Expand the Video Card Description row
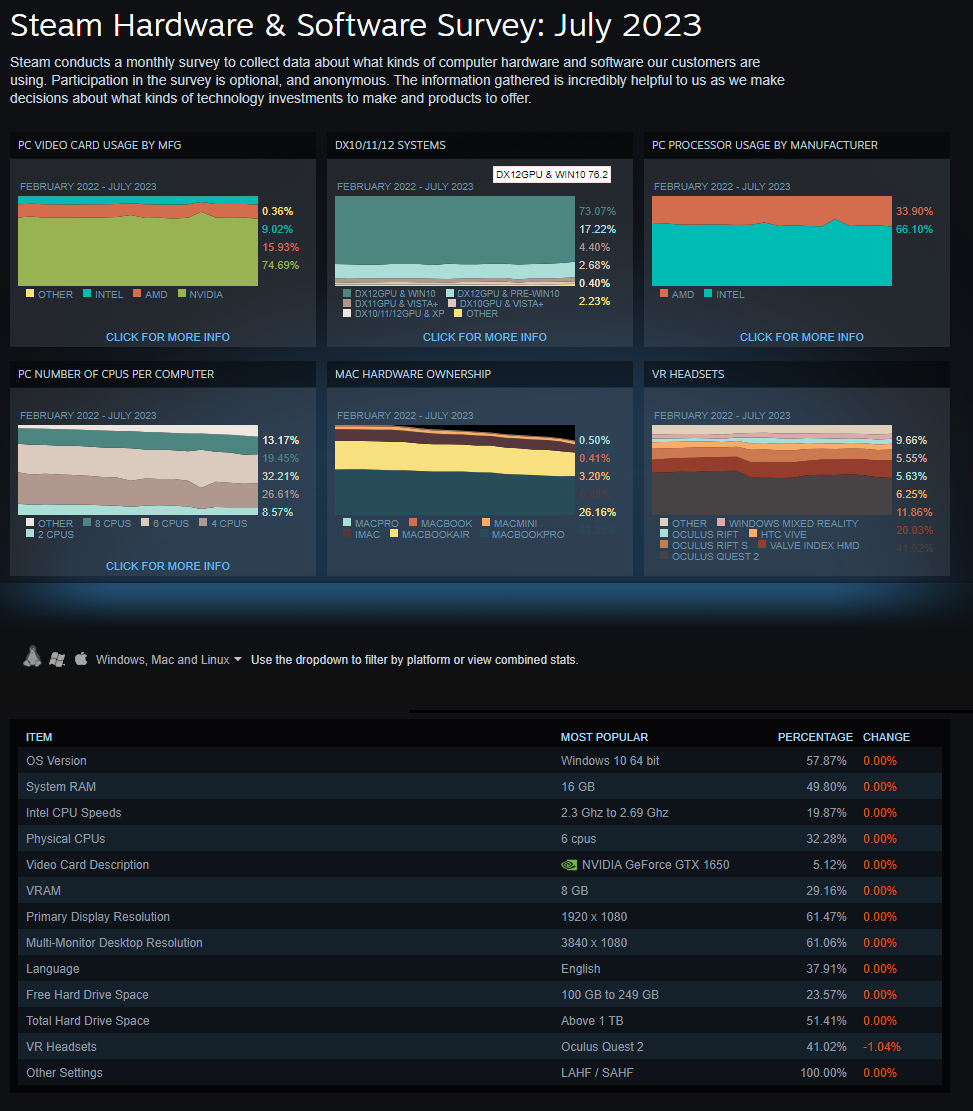This screenshot has height=1111, width=973. [480, 864]
